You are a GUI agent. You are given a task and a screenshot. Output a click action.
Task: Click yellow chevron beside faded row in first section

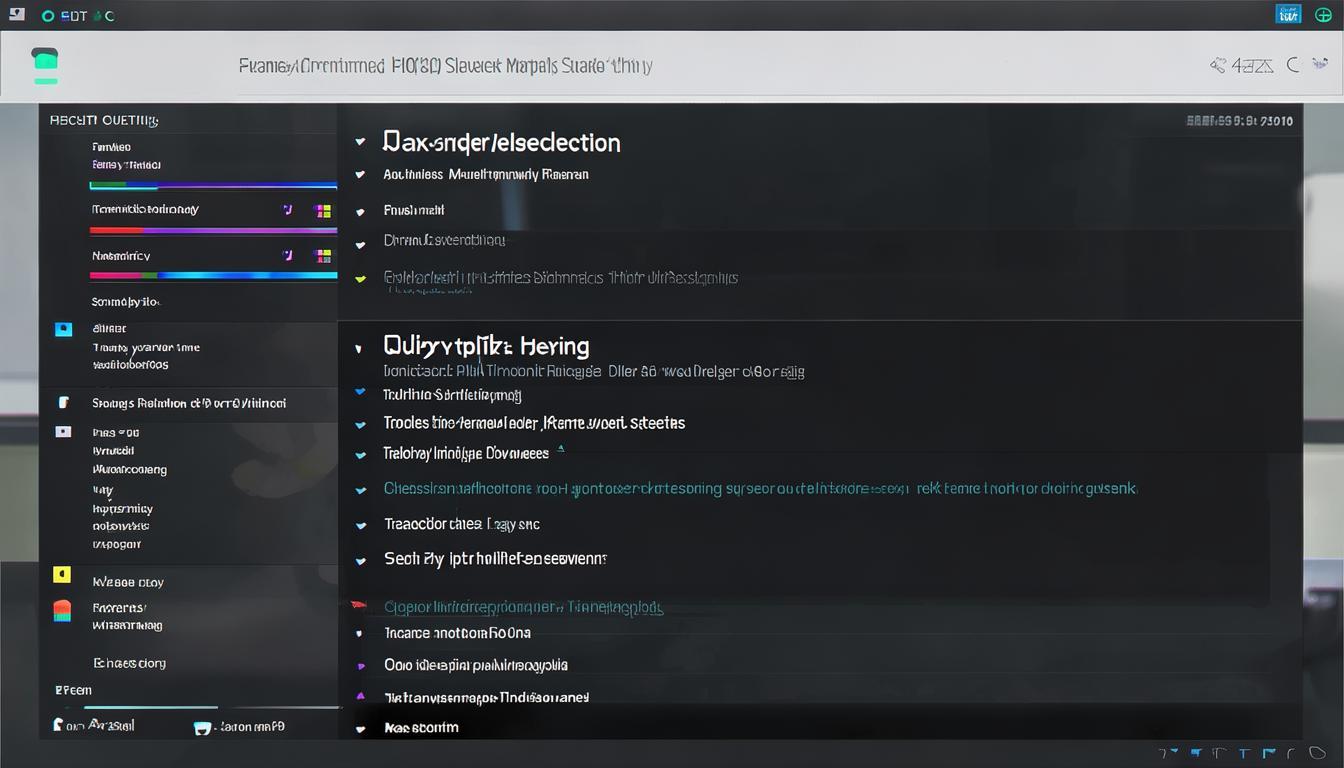[x=360, y=279]
